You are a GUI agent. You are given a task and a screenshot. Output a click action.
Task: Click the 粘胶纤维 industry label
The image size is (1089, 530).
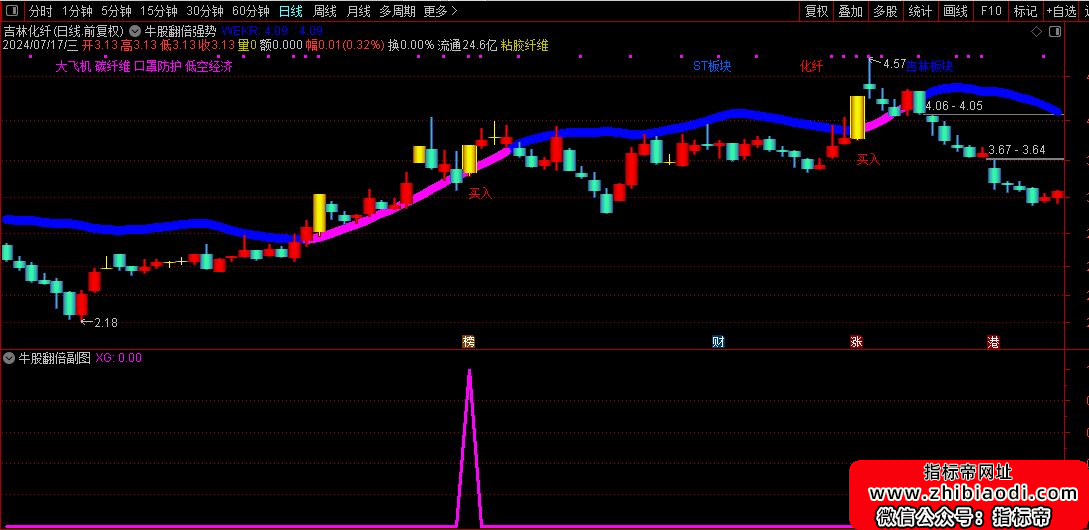click(x=524, y=45)
